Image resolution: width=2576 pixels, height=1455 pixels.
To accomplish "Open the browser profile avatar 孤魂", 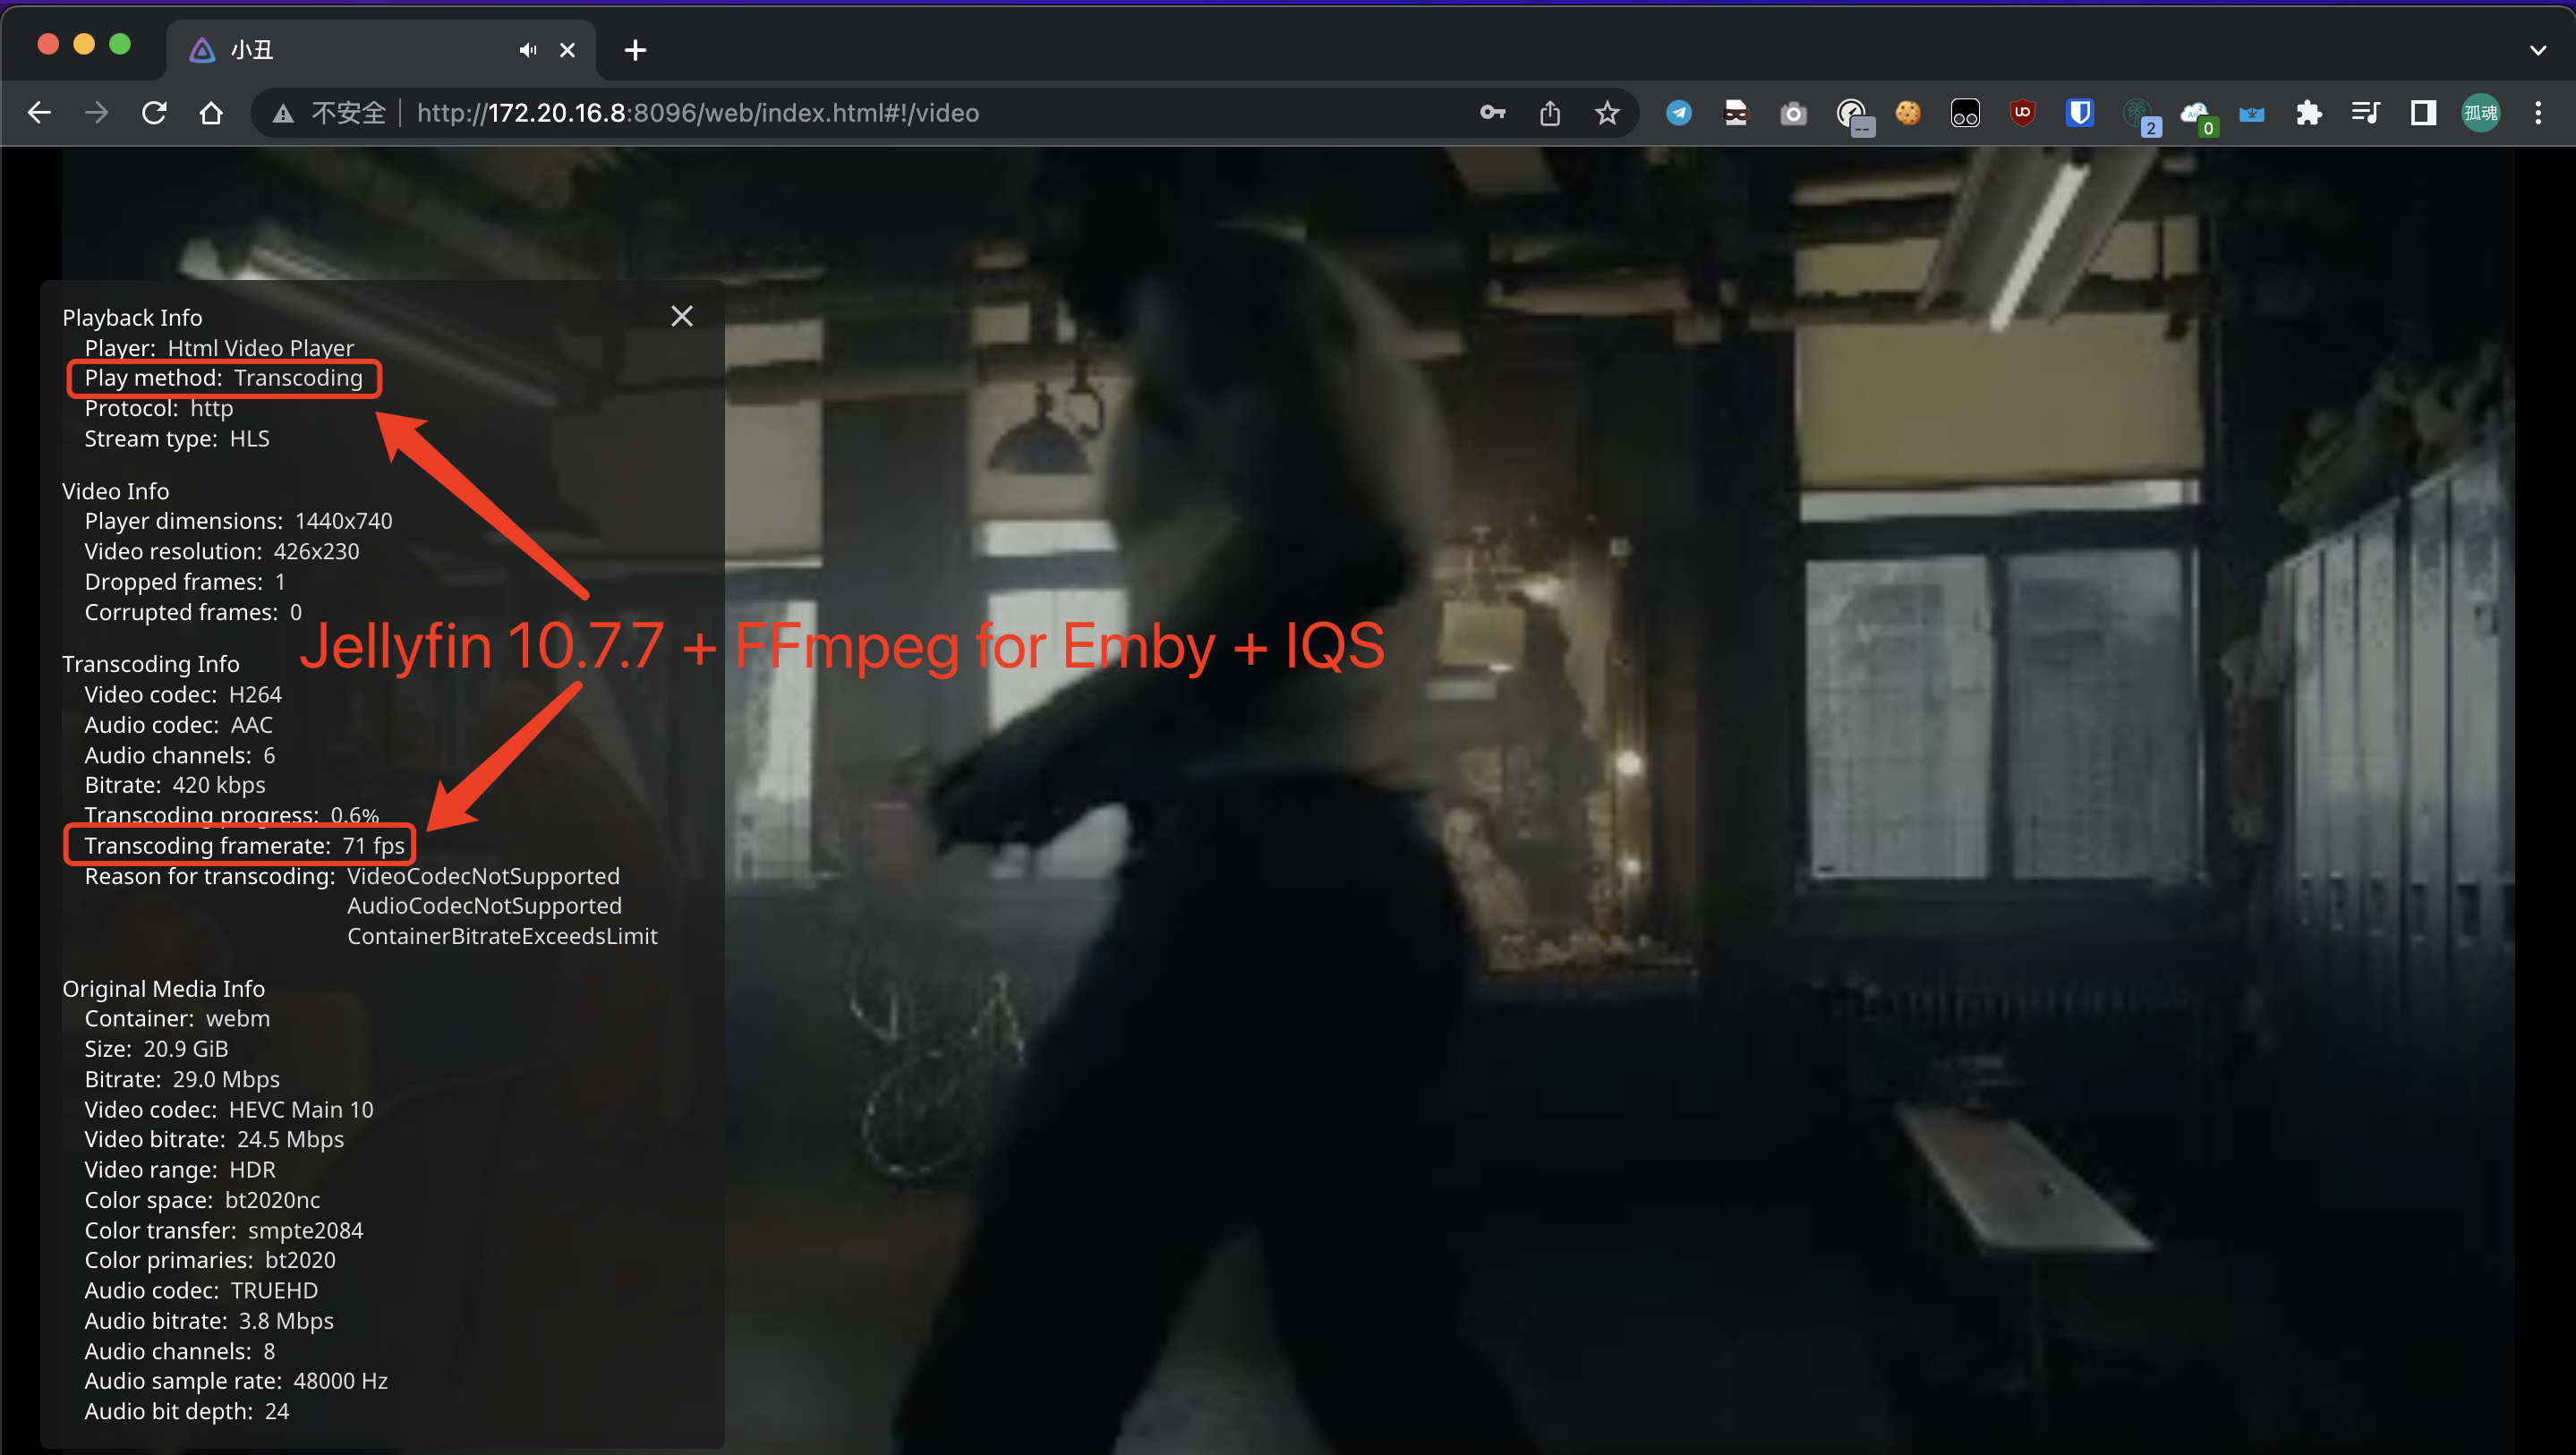I will (2480, 112).
